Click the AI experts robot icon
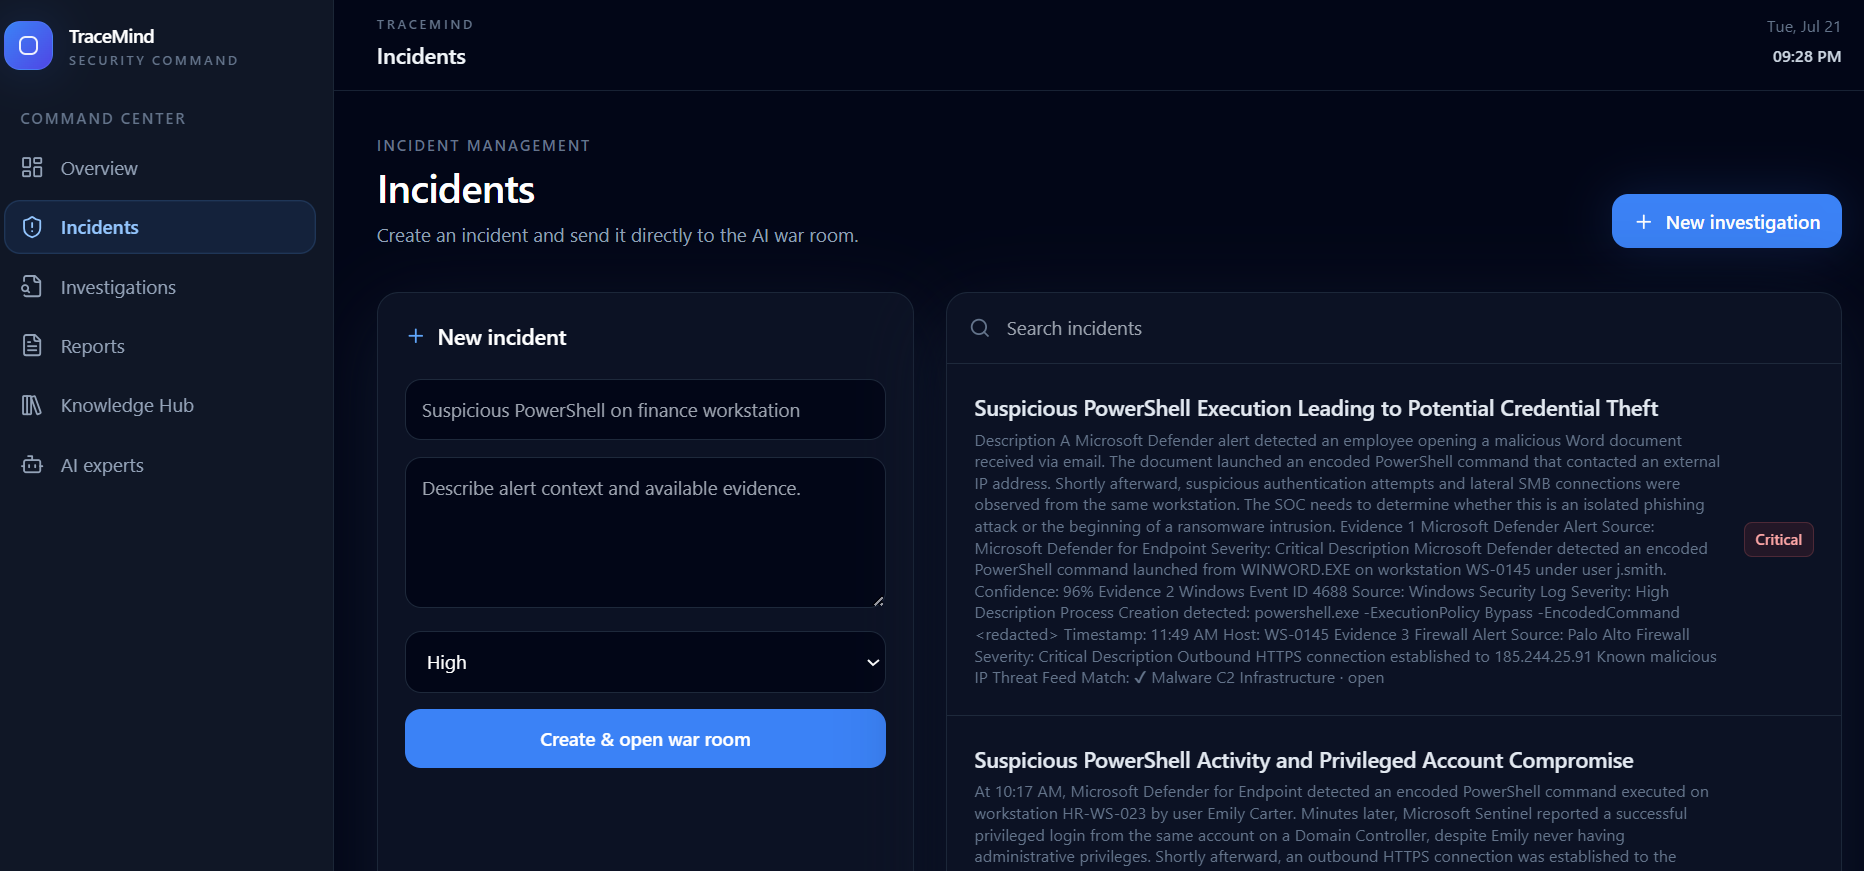This screenshot has width=1864, height=871. 32,465
